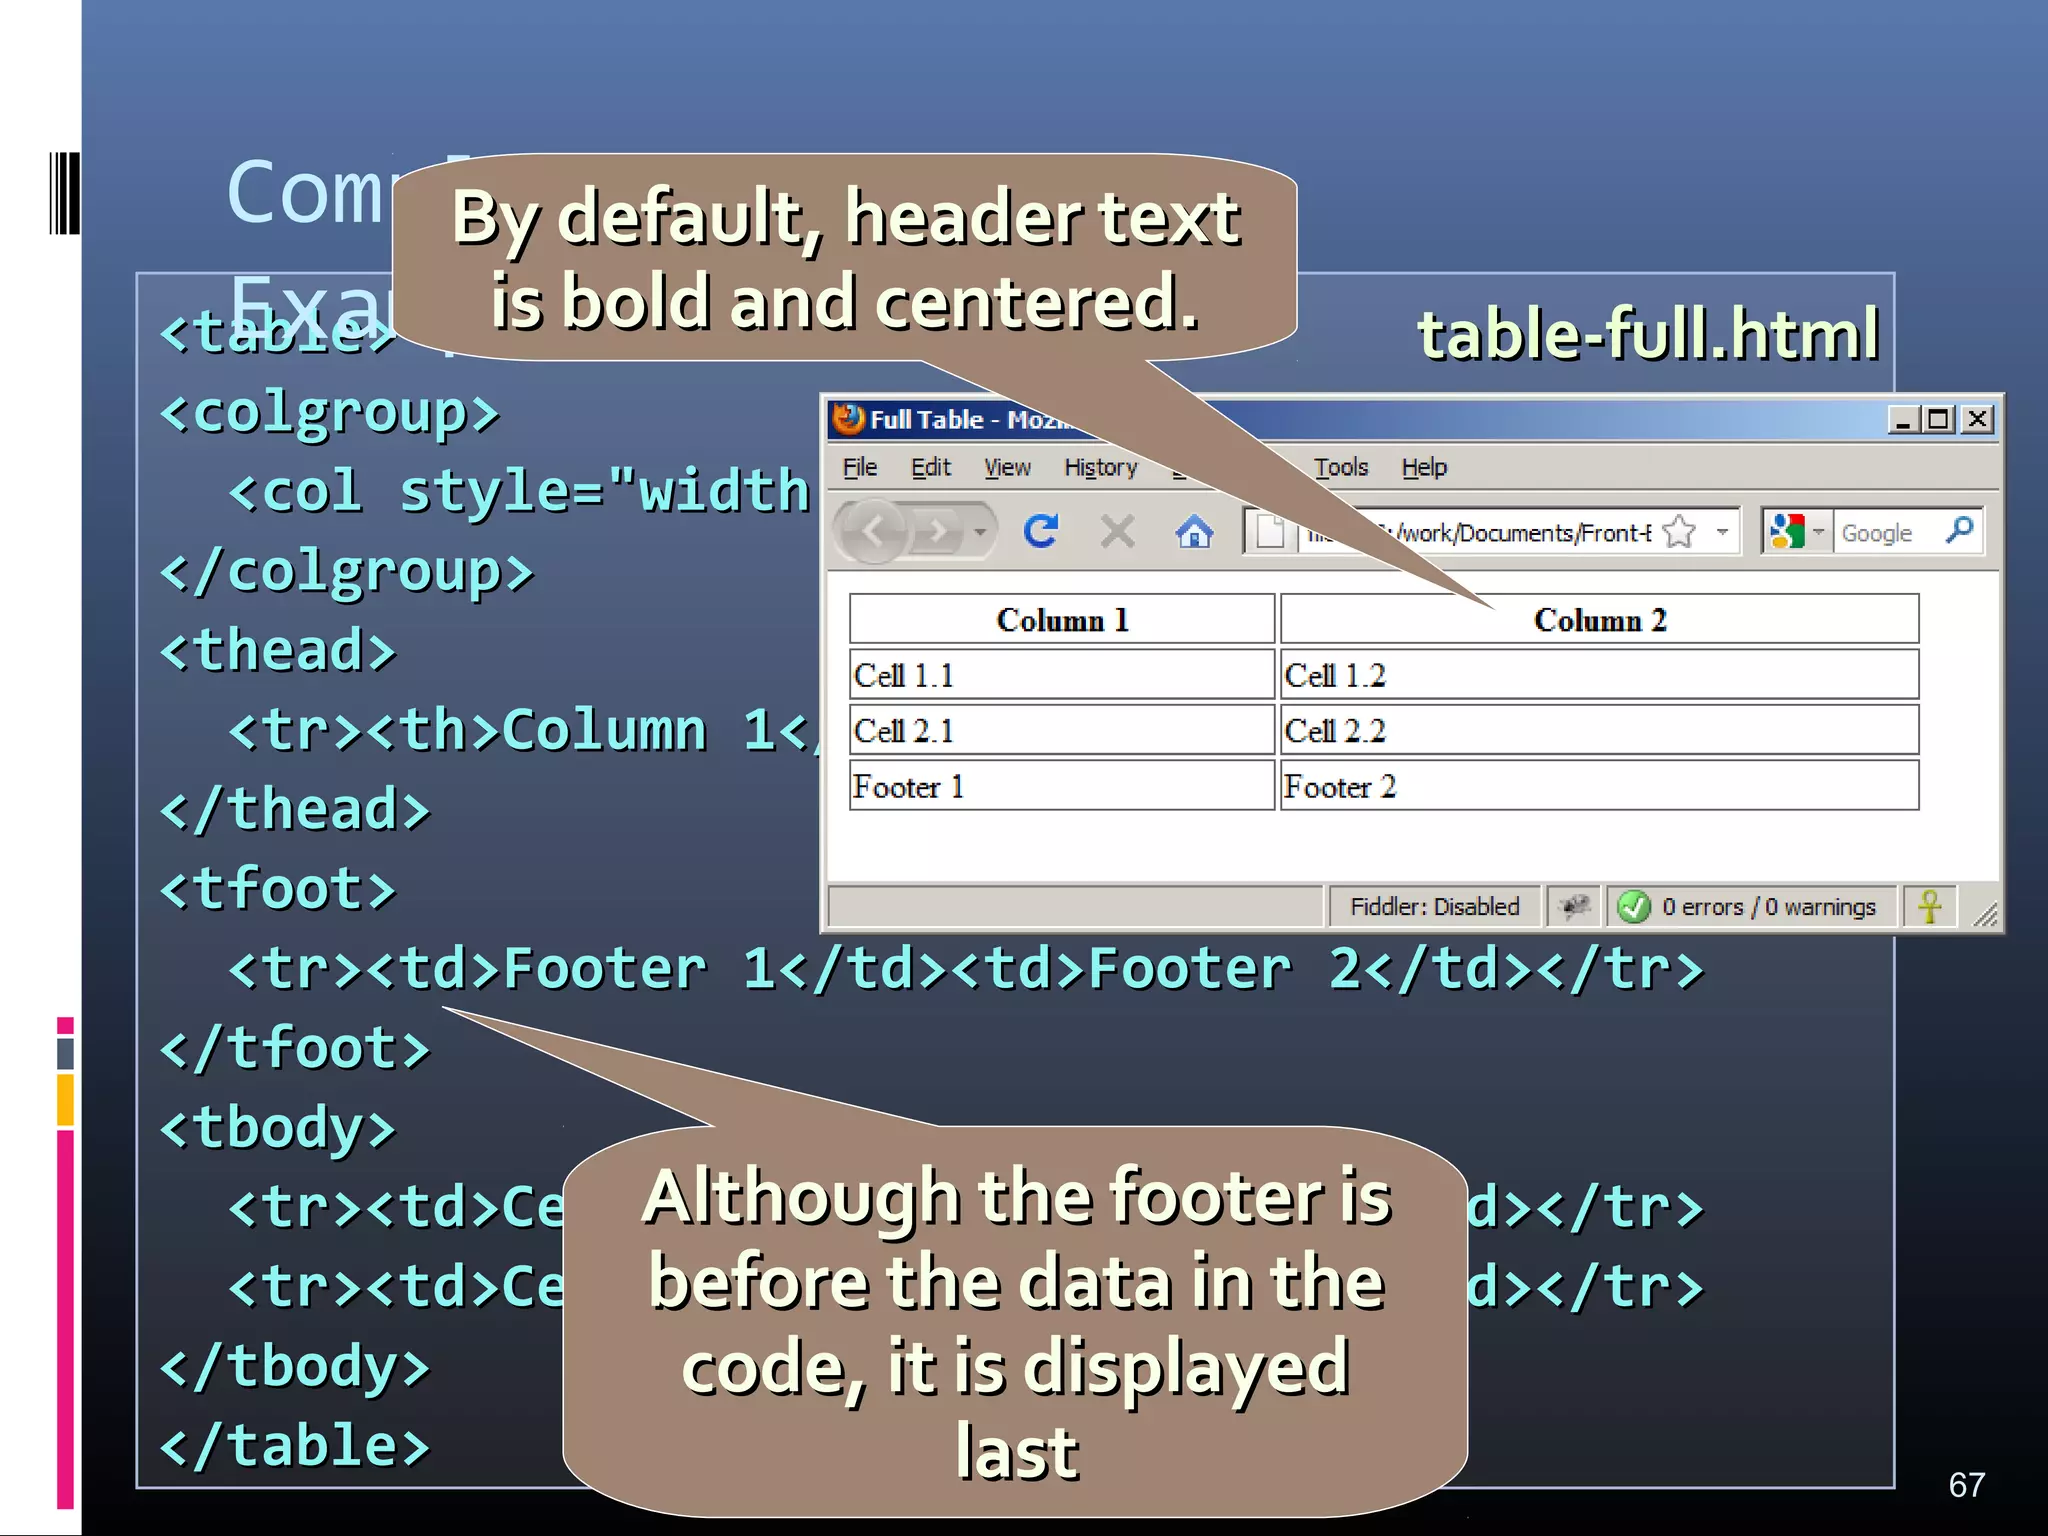Click the magnifier search icon in Google box
Image resolution: width=2048 pixels, height=1536 pixels.
tap(1959, 530)
